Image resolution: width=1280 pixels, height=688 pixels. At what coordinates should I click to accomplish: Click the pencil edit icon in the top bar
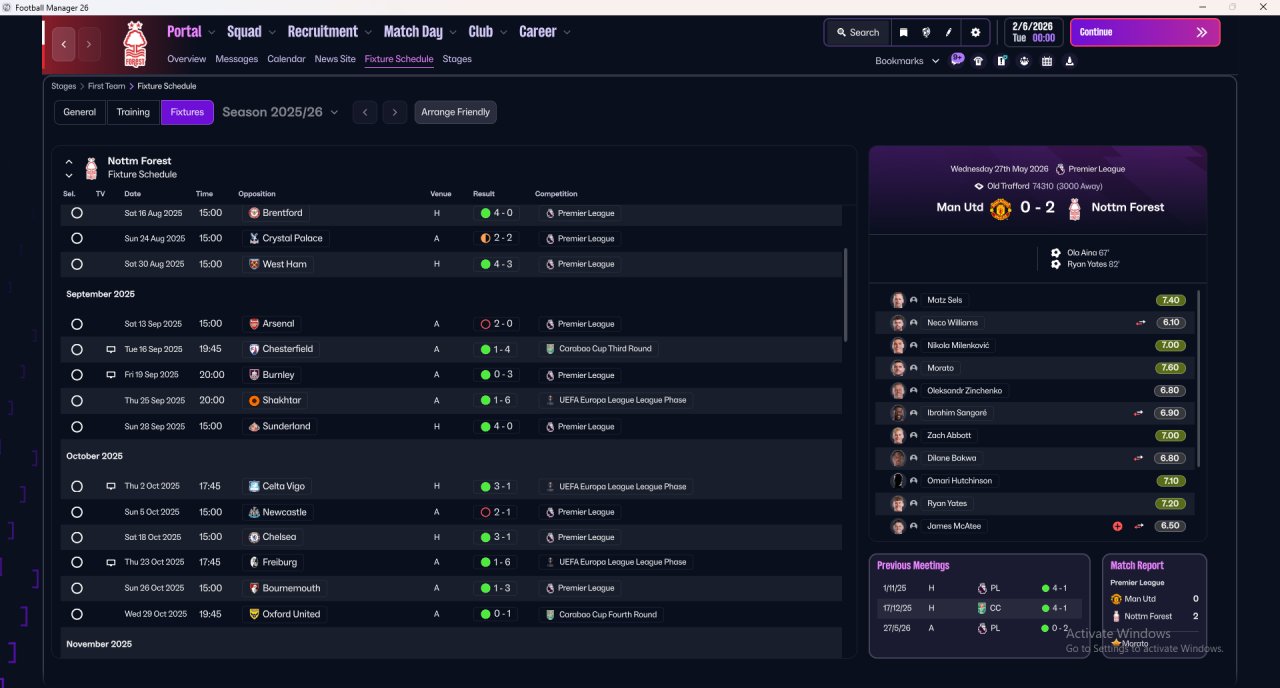(x=949, y=32)
